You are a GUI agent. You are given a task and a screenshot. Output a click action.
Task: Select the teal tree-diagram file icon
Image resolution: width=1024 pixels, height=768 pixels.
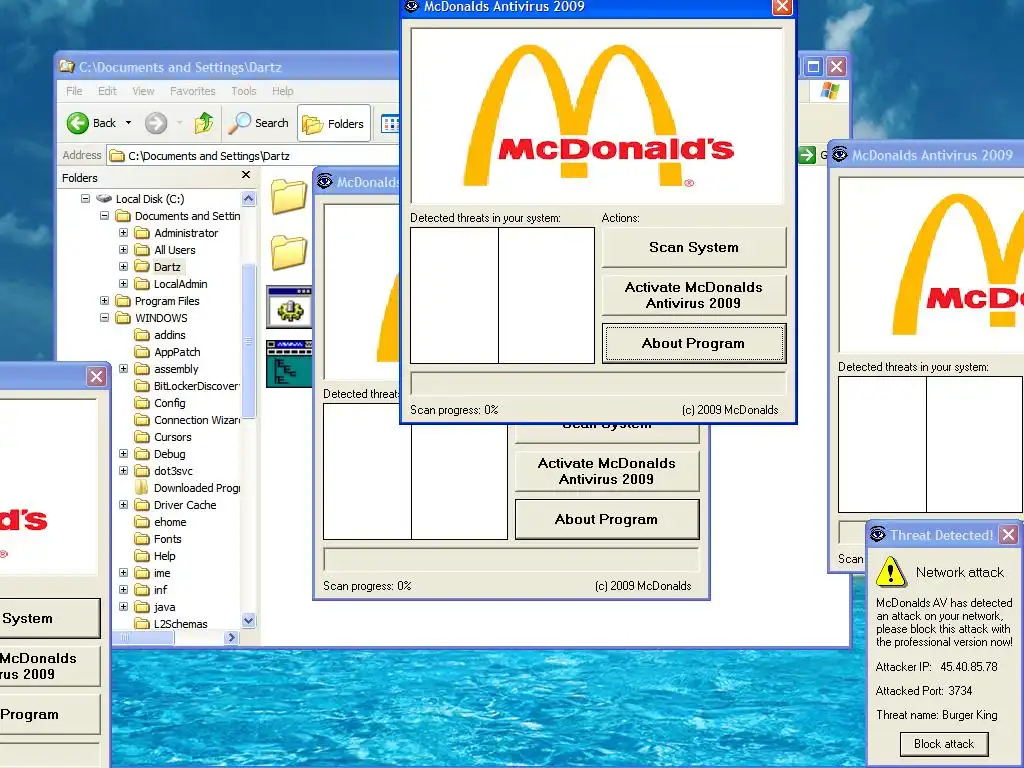[289, 363]
